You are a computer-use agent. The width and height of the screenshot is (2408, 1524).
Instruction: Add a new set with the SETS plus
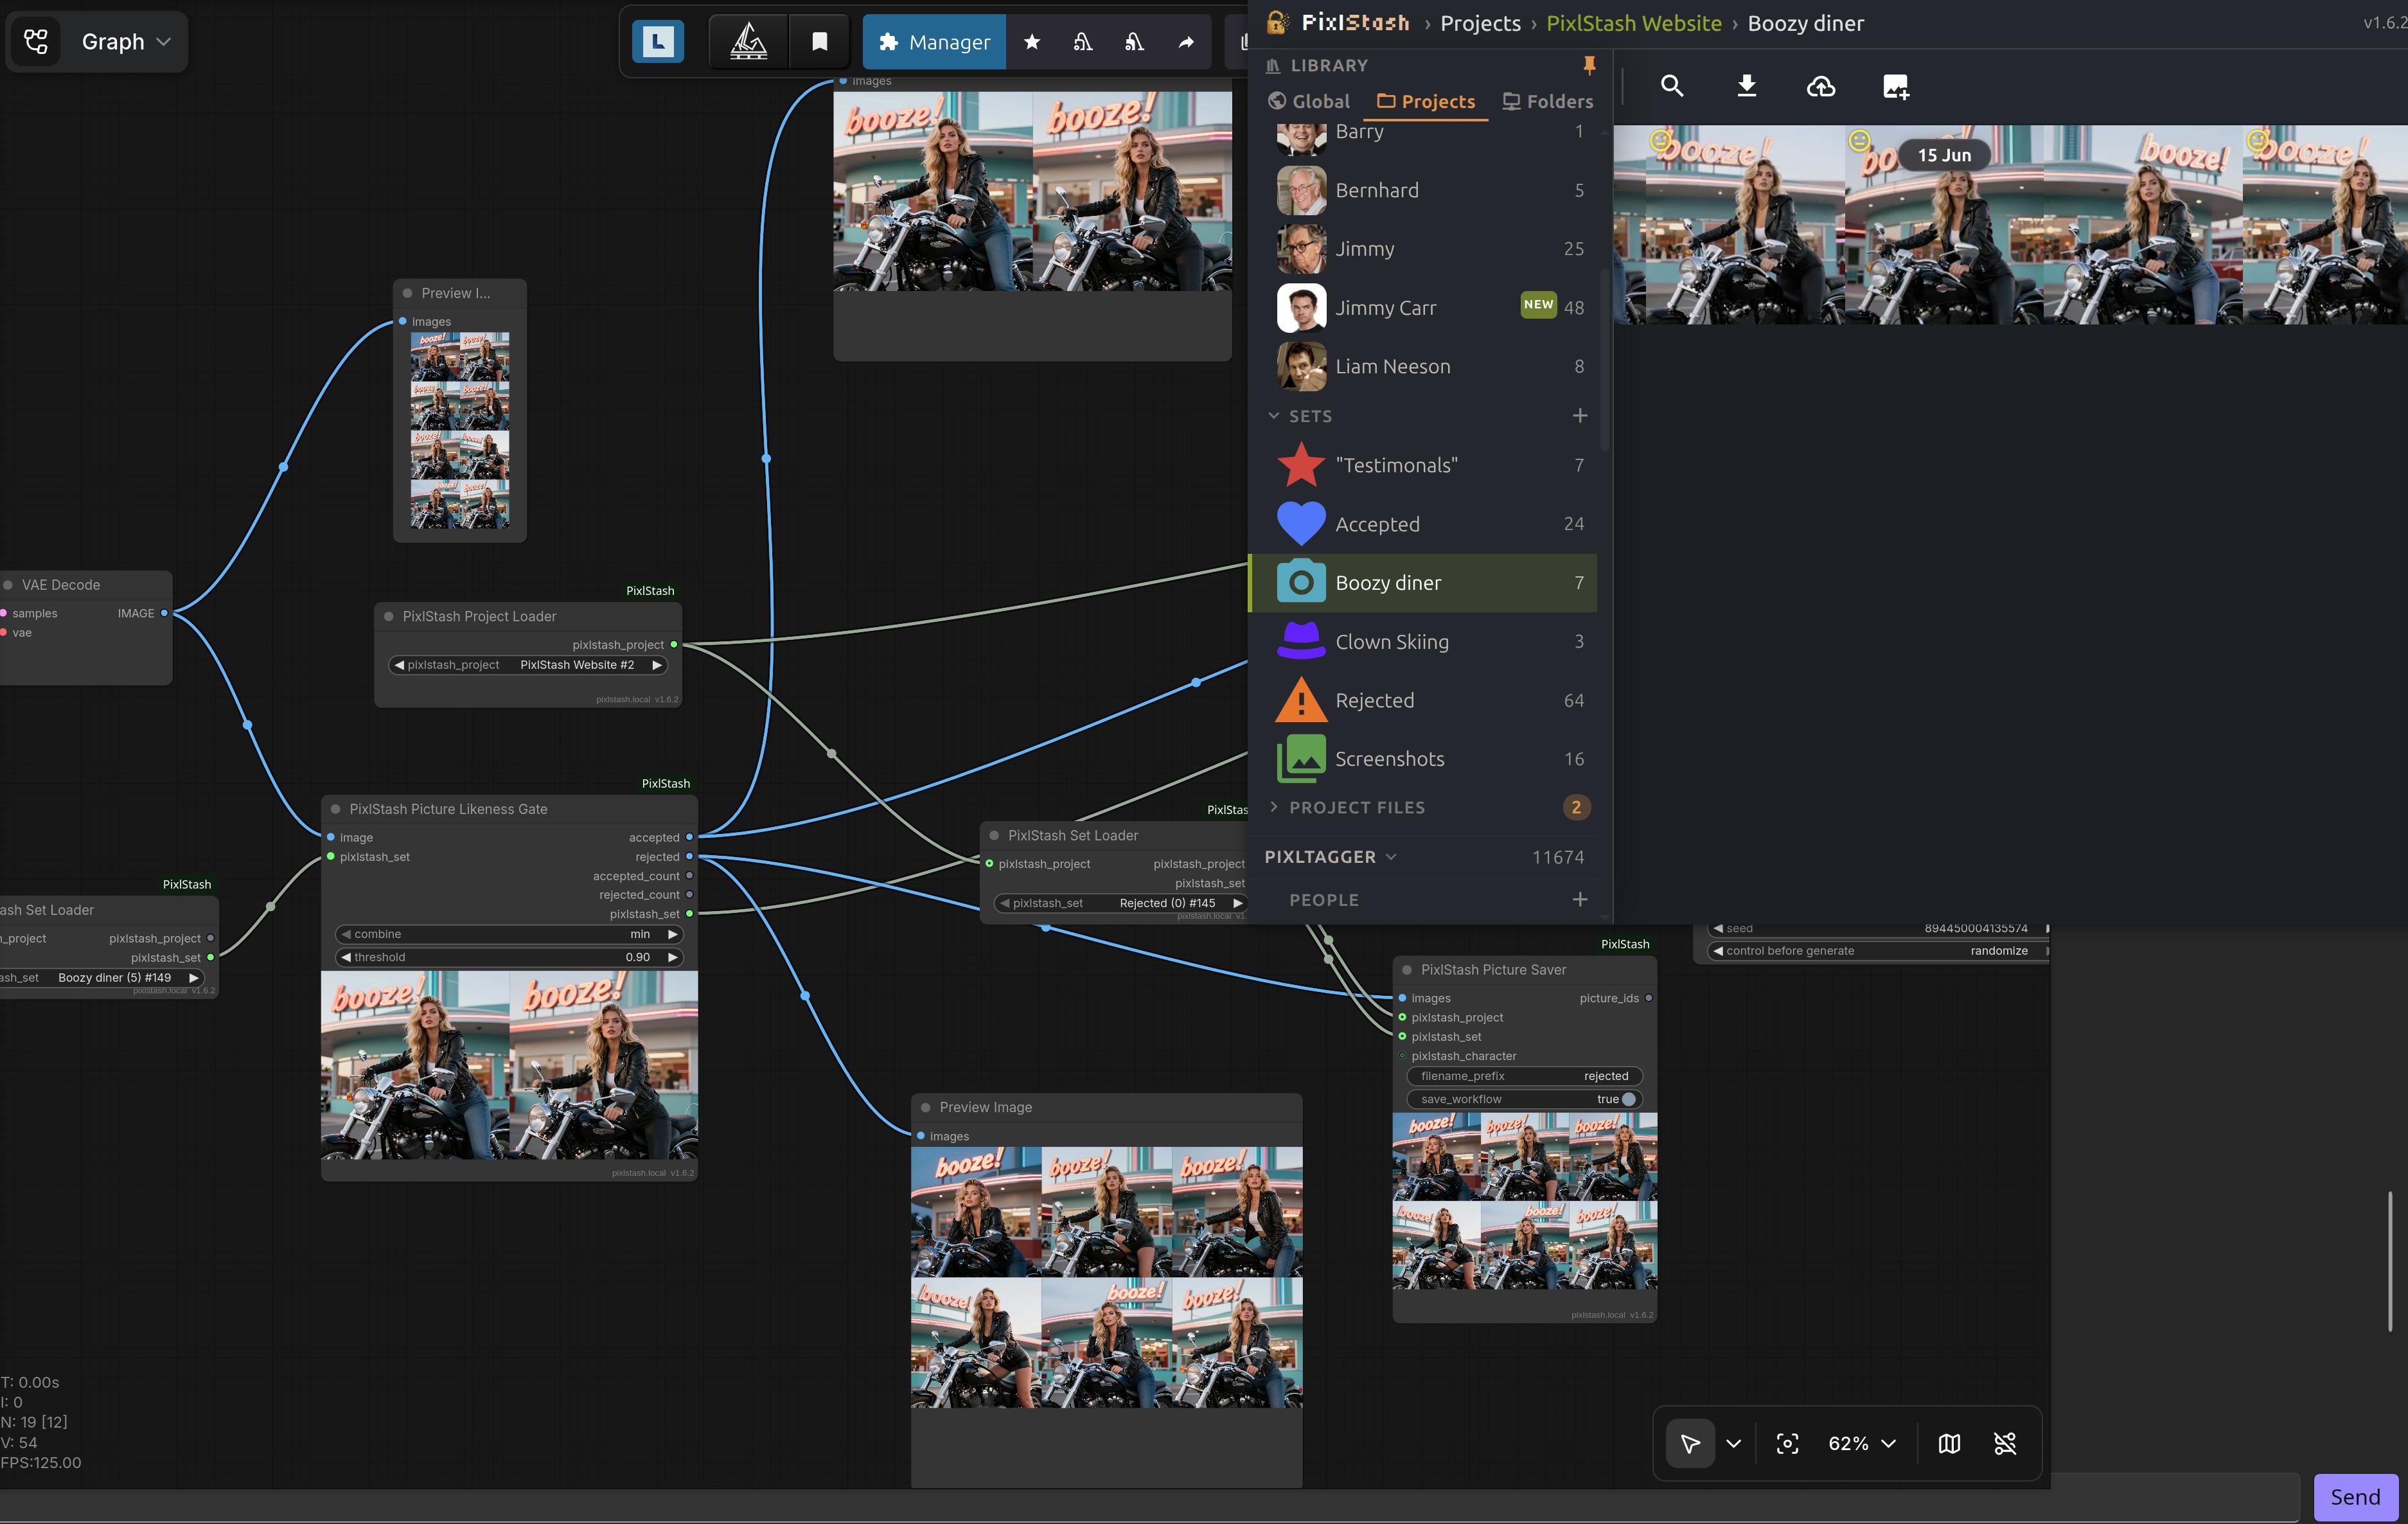pyautogui.click(x=1580, y=415)
